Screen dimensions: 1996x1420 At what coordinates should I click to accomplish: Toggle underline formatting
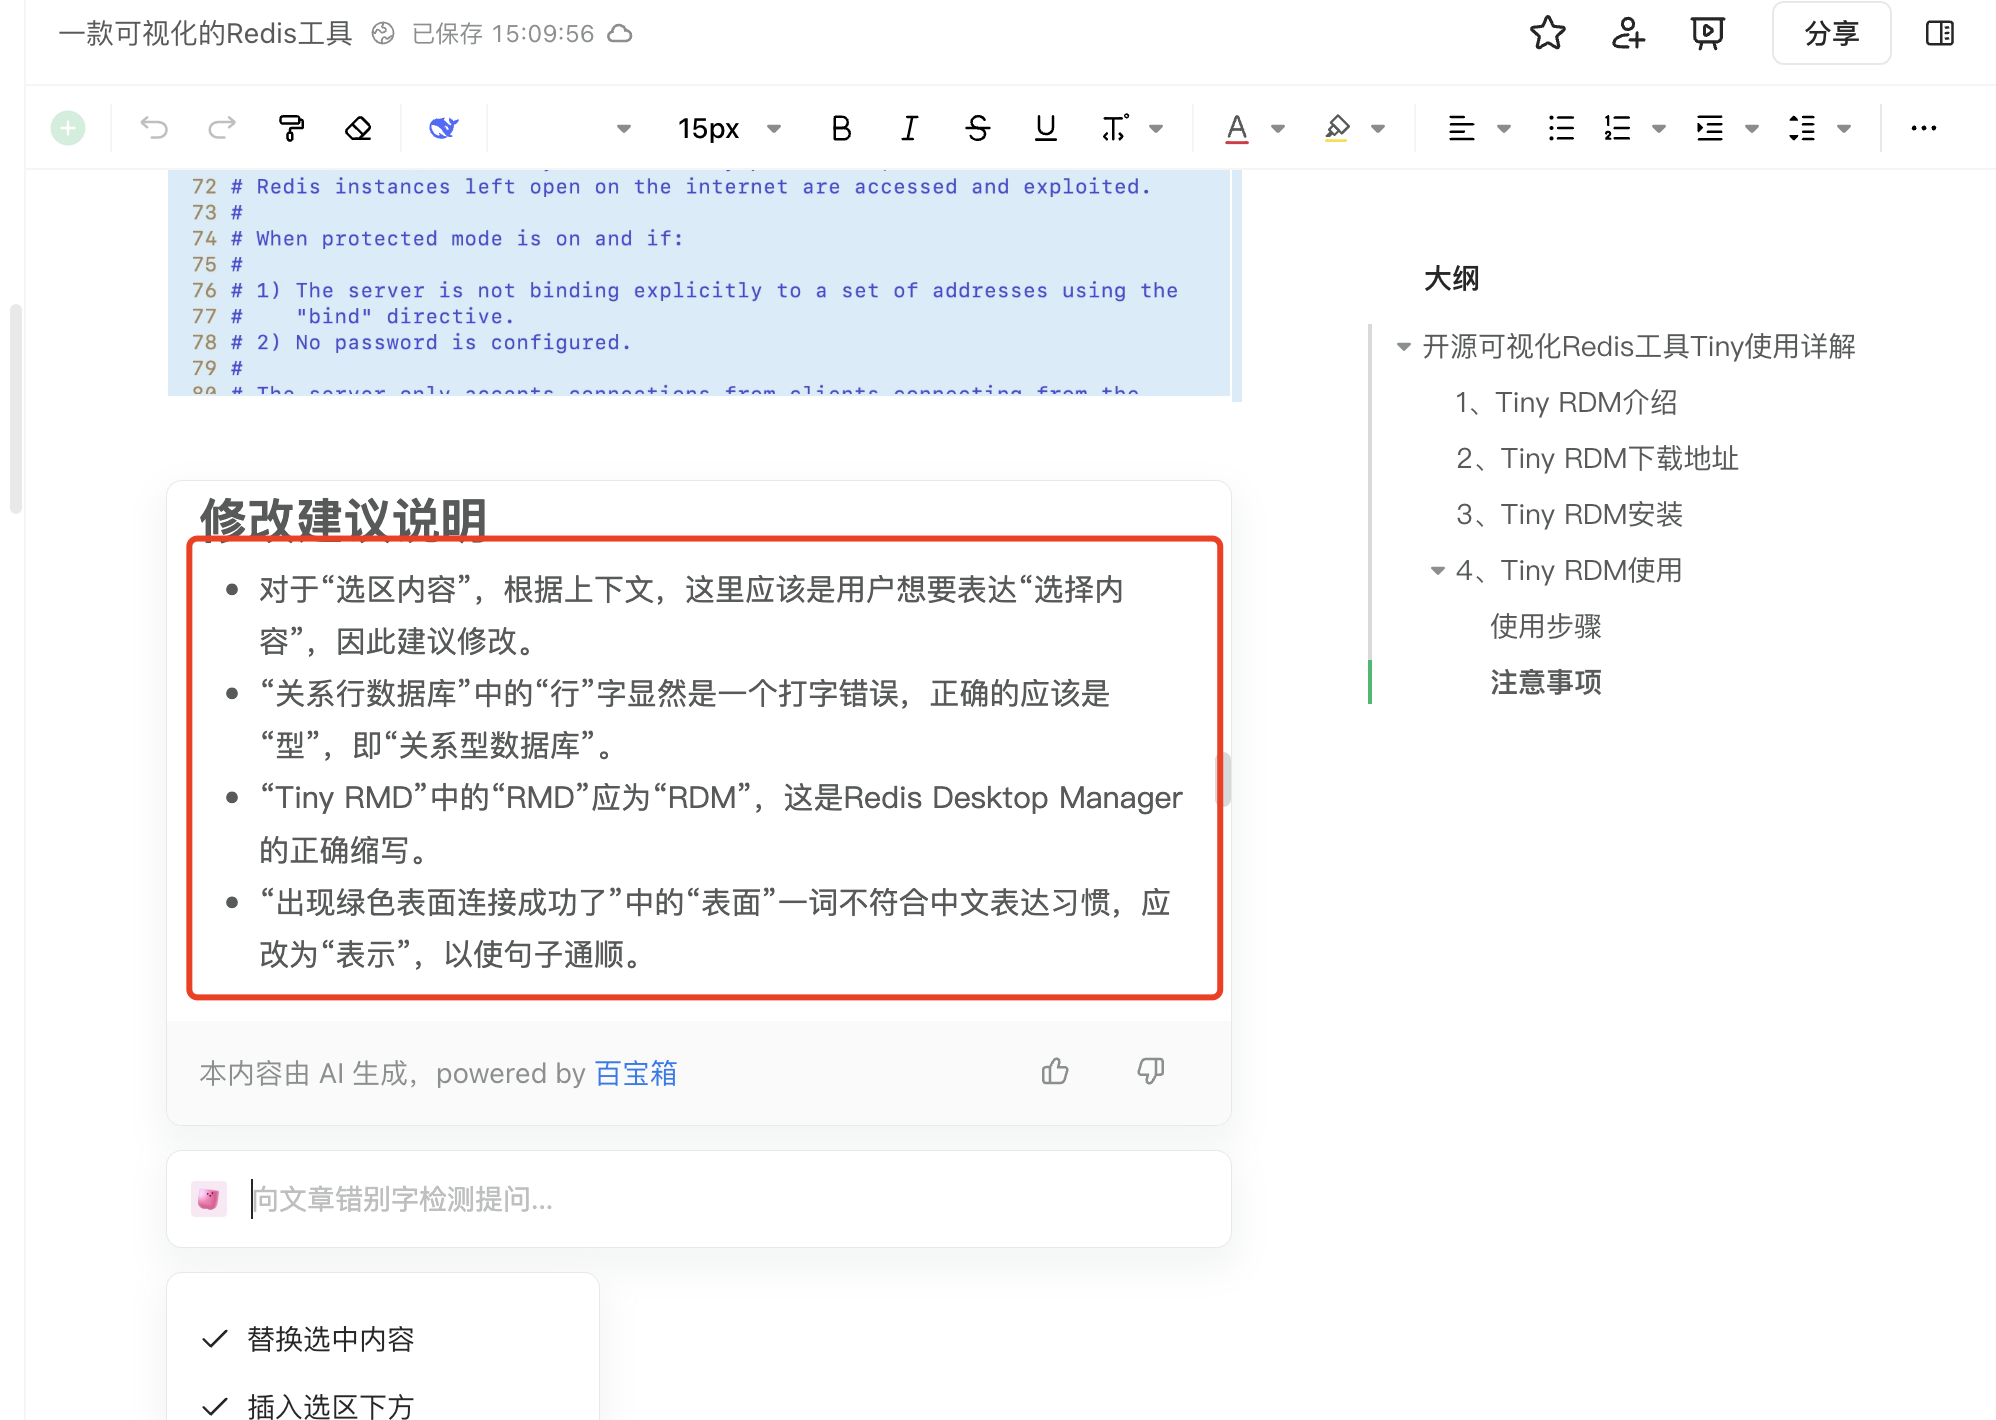click(x=1045, y=128)
